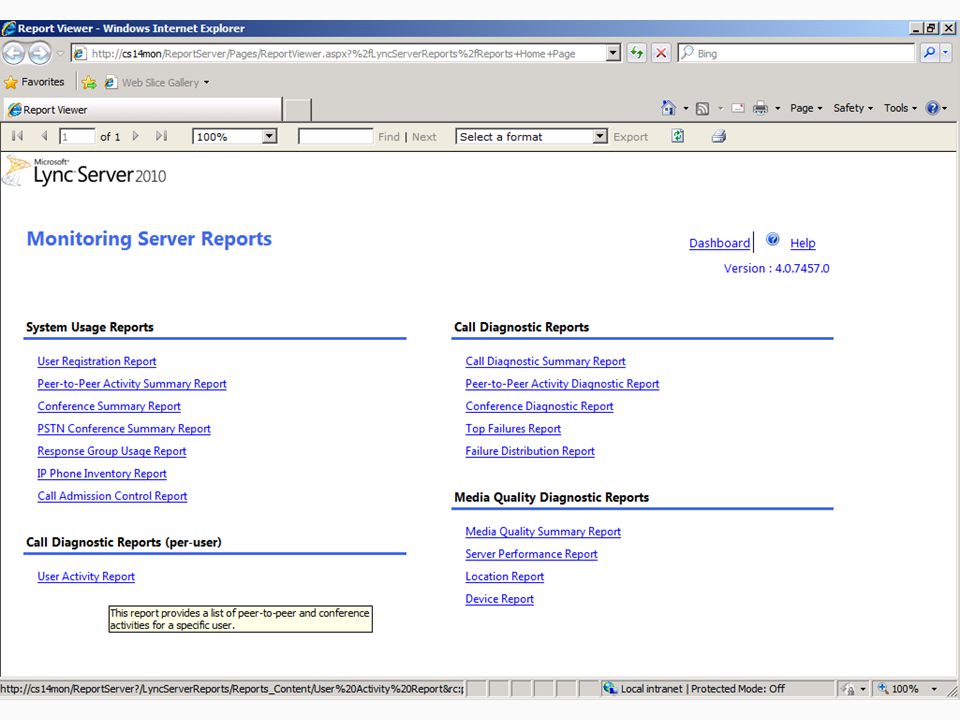Open Conference Summary Report link
The height and width of the screenshot is (720, 960).
(109, 407)
